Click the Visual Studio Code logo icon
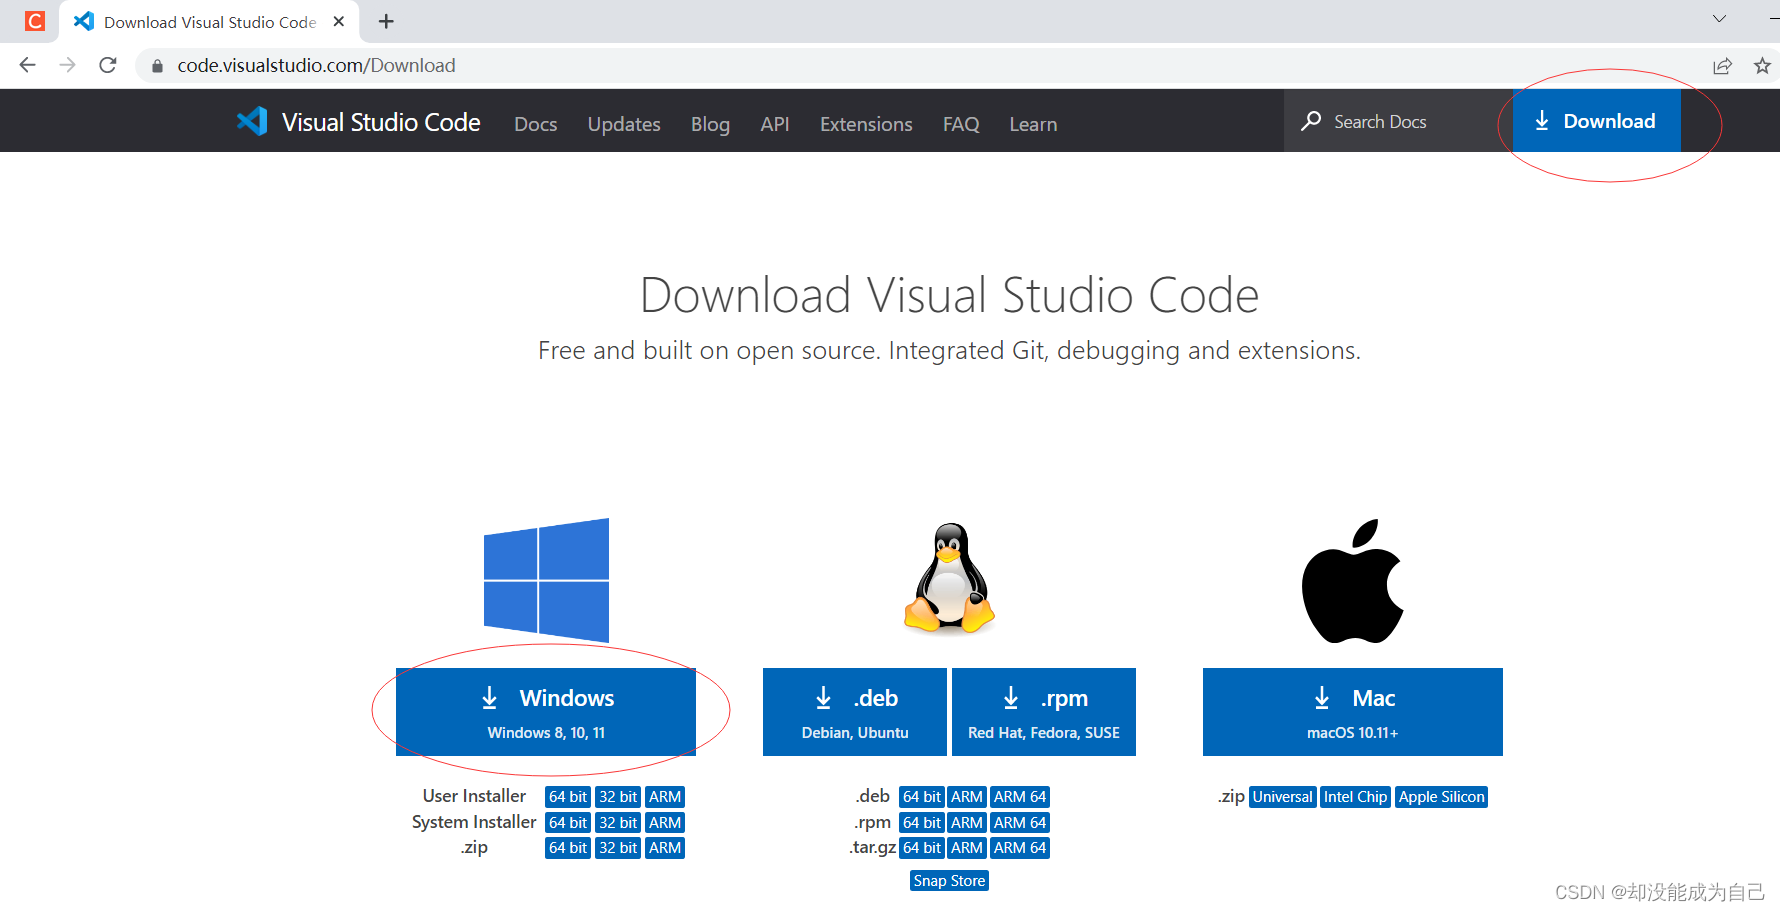1780x911 pixels. (x=252, y=121)
